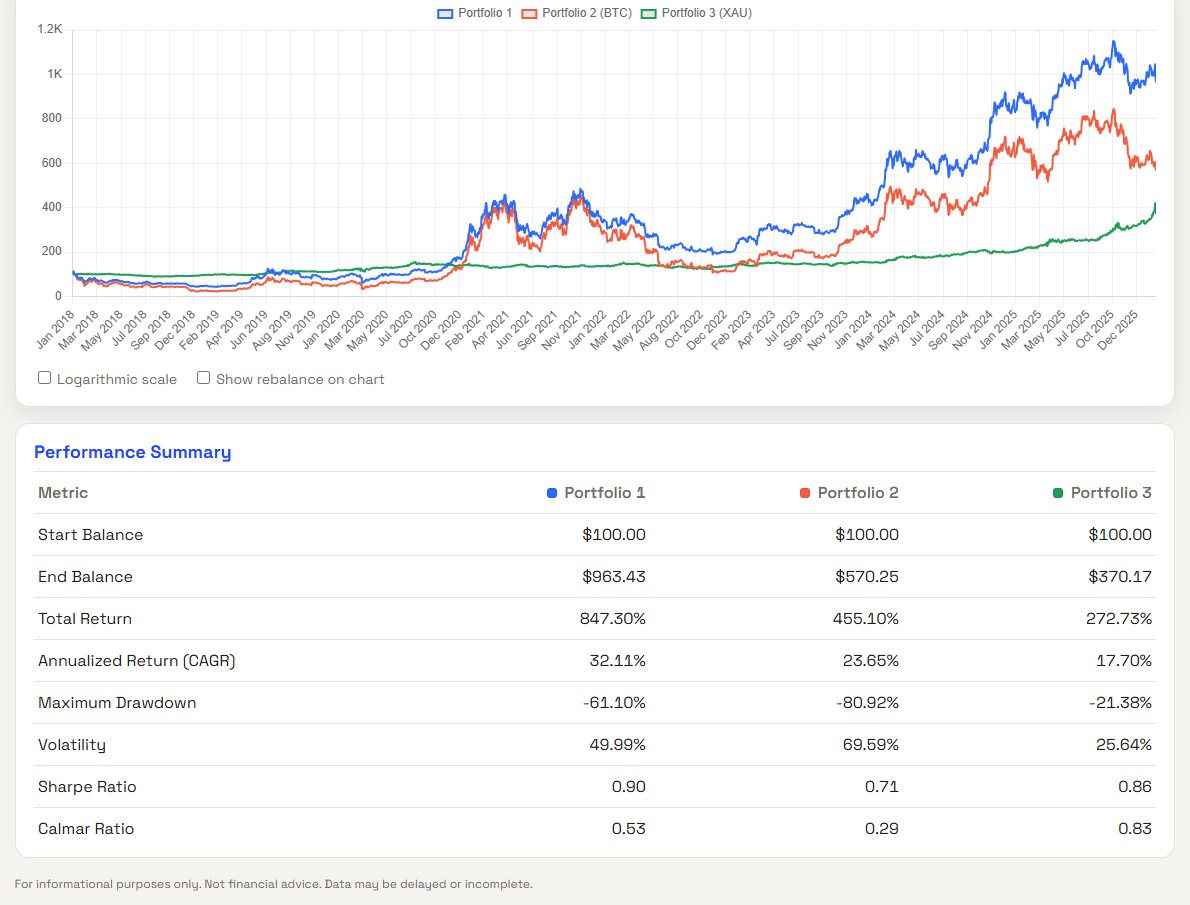This screenshot has height=905, width=1190.
Task: Click the 32.11% CAGR value
Action: click(618, 661)
